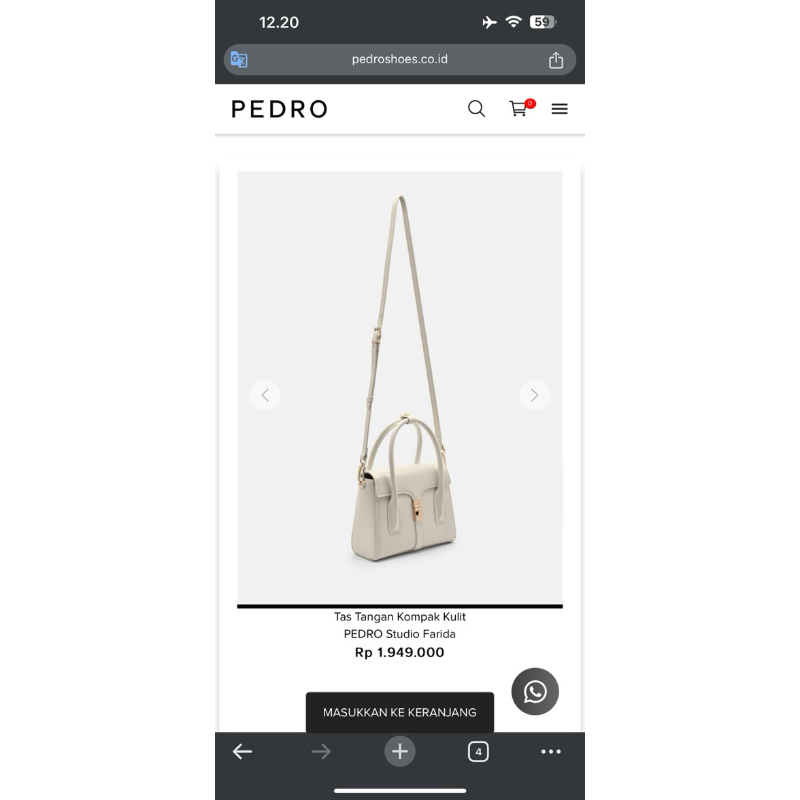Click the Rp 1.949.000 price

399,653
